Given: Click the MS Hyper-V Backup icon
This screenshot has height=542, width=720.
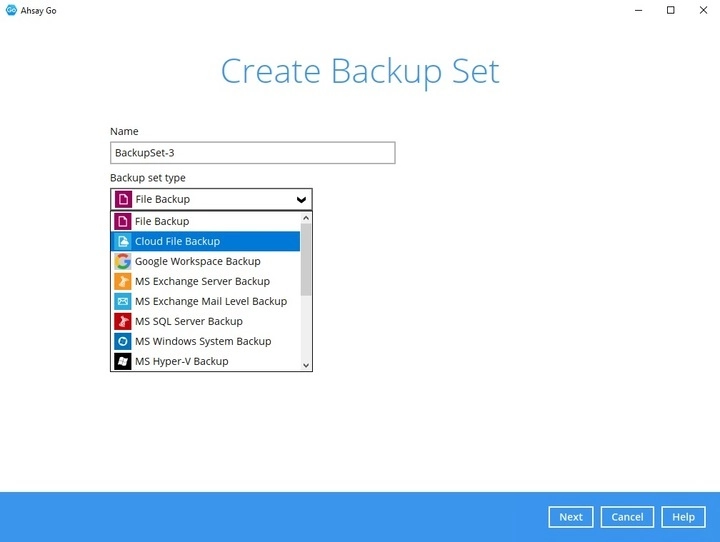Looking at the screenshot, I should coord(123,361).
